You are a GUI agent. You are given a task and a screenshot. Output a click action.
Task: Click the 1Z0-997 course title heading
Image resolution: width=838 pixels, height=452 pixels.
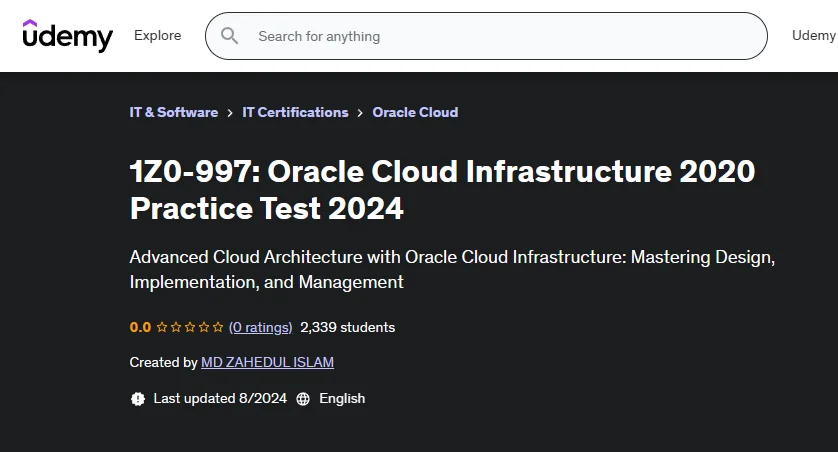pos(443,190)
